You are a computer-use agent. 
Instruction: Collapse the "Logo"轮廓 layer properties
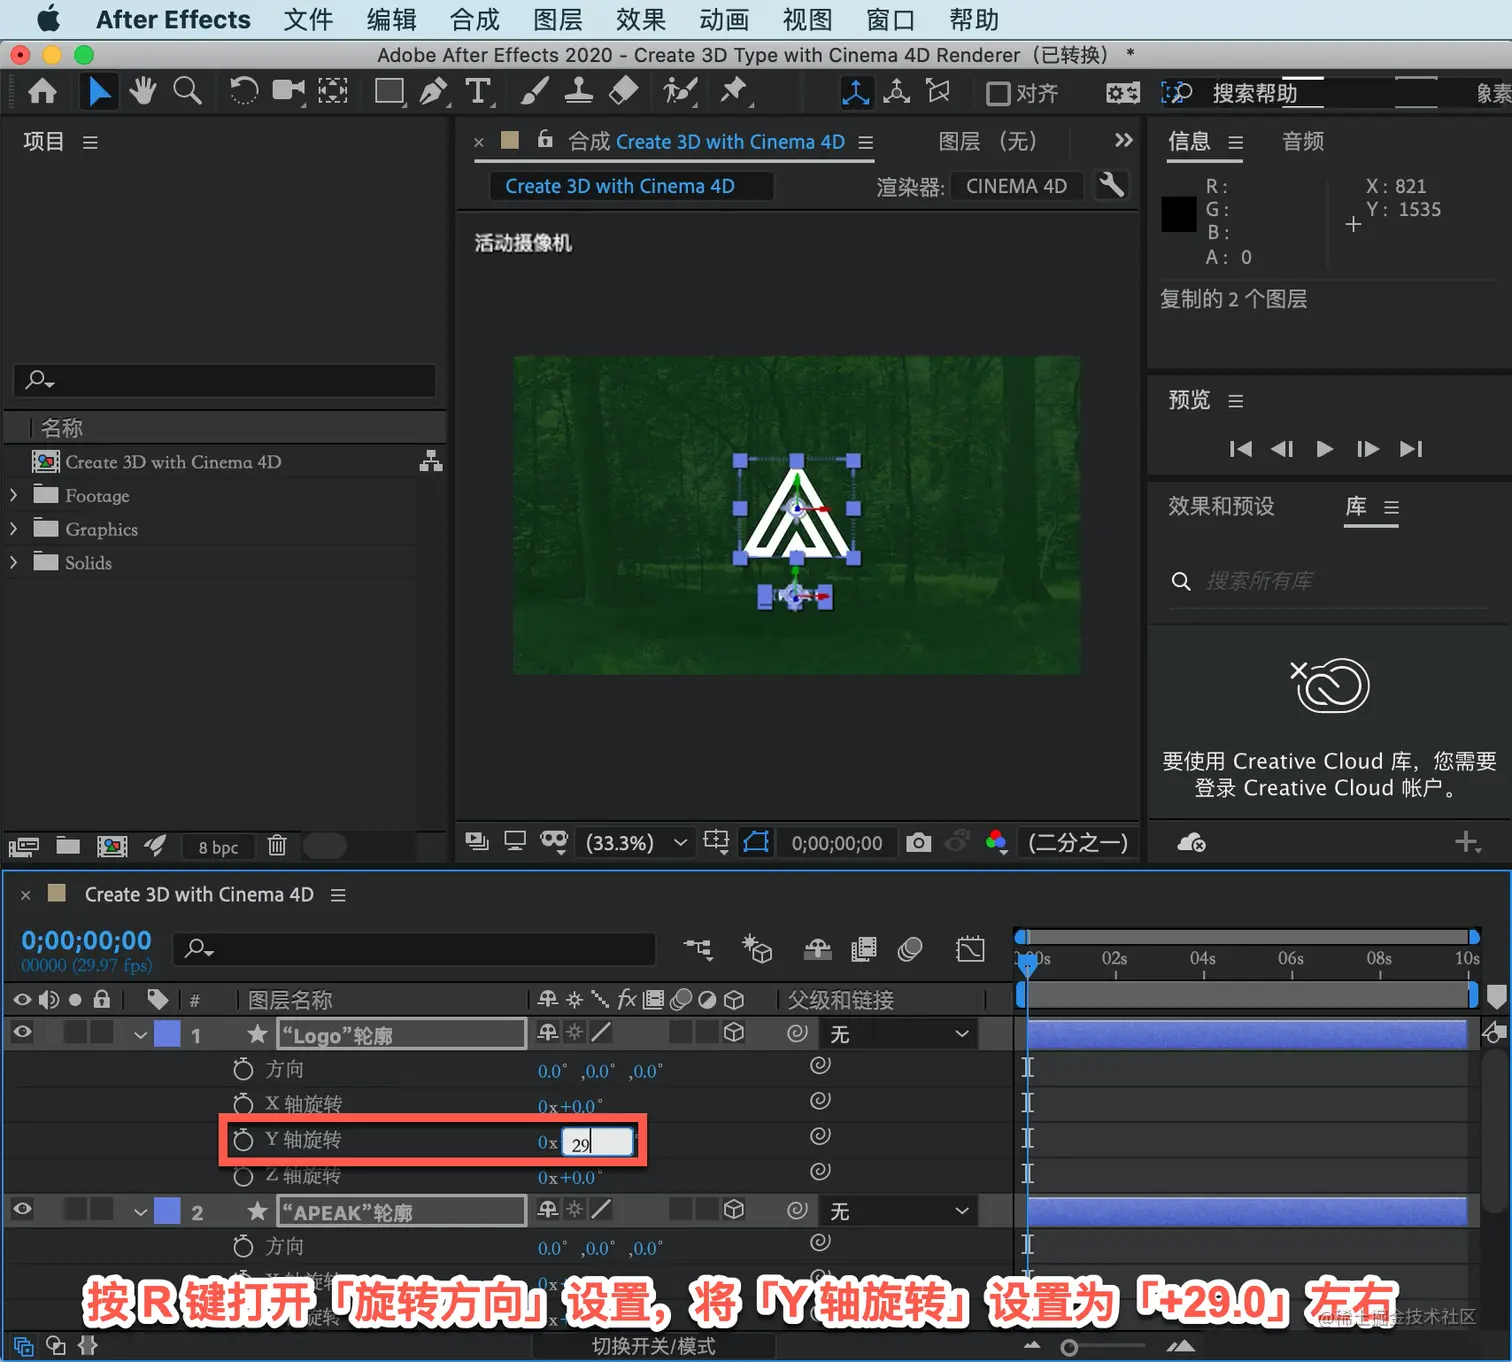(x=141, y=1035)
